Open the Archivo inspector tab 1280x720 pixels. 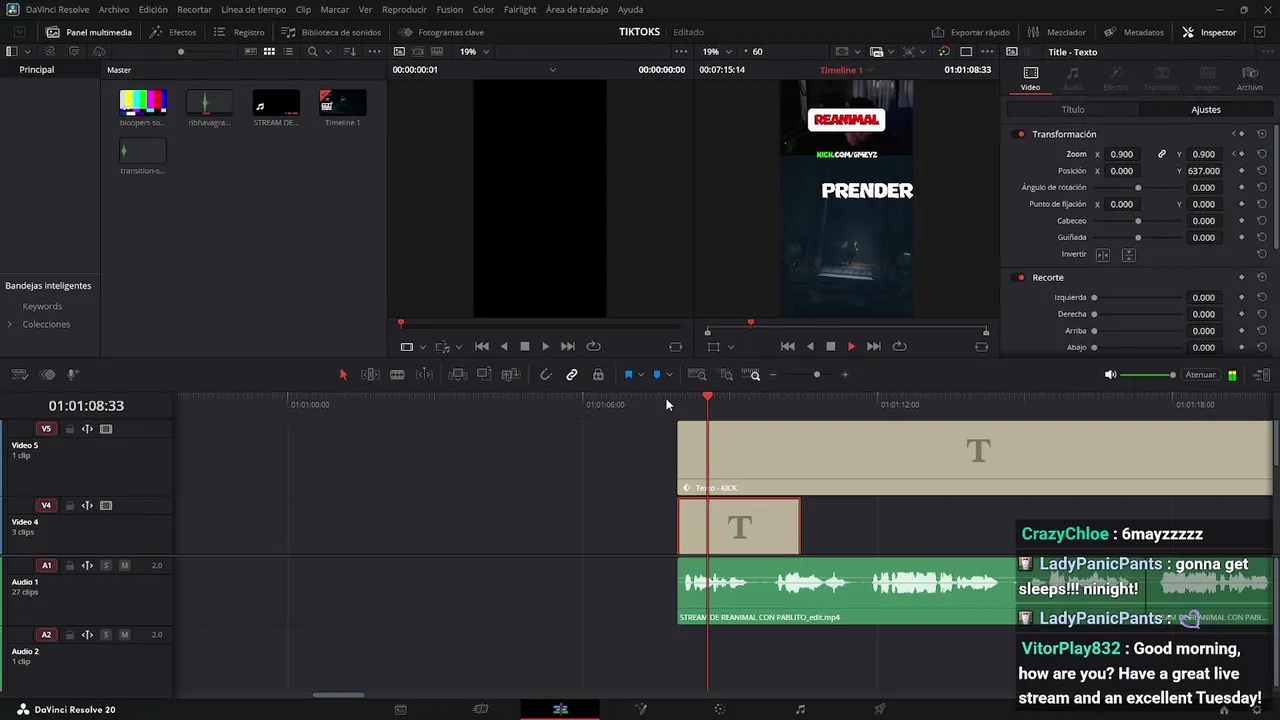coord(1249,78)
